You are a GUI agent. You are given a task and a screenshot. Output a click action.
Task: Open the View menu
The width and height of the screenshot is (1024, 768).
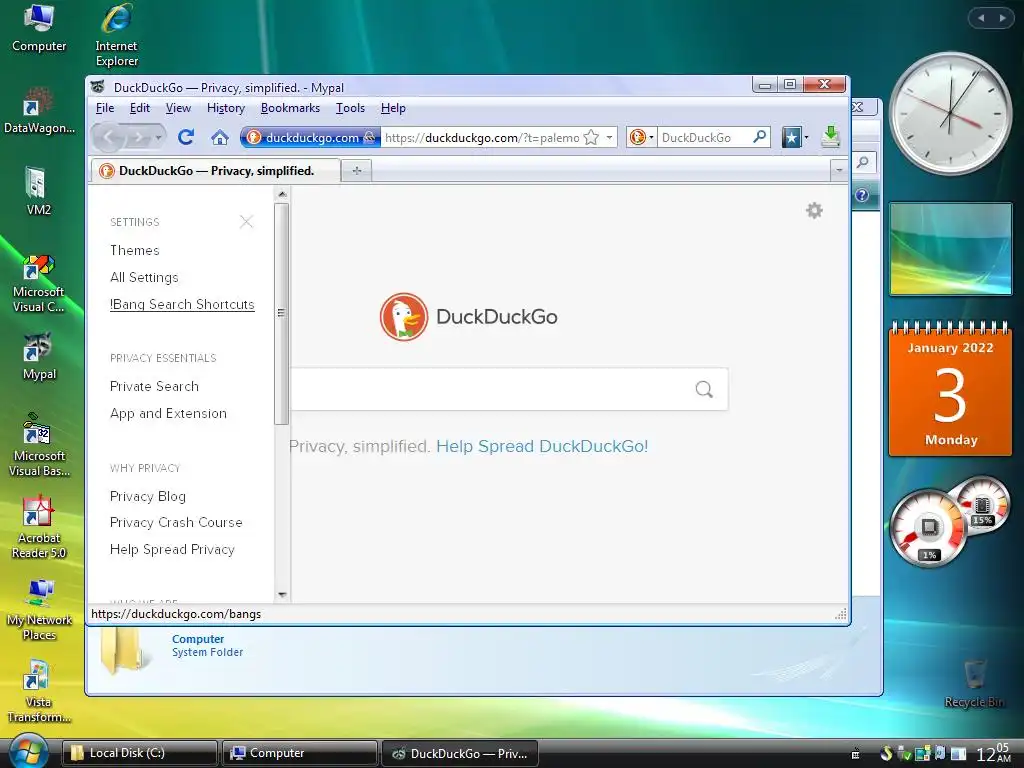(178, 108)
